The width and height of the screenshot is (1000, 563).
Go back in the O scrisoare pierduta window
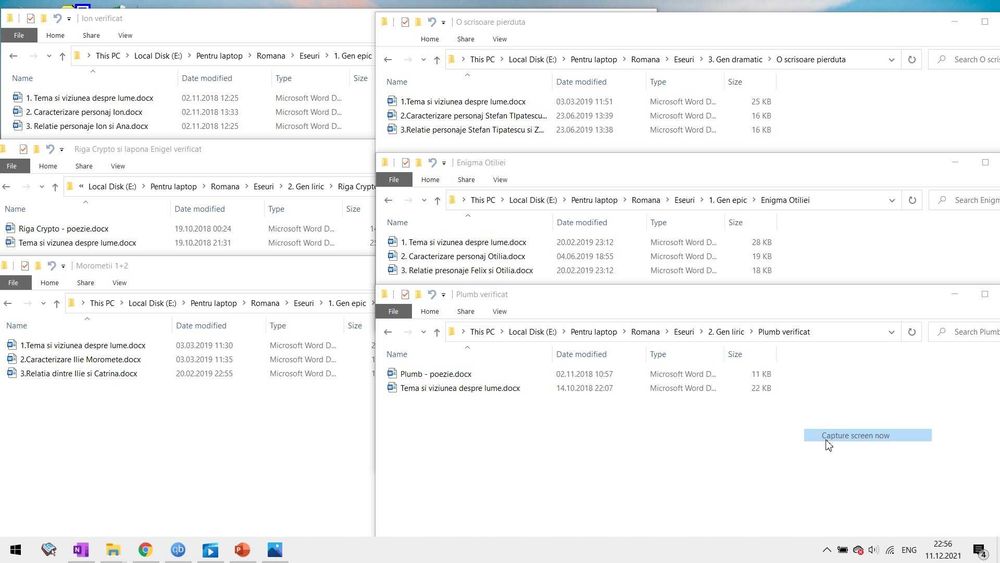tap(388, 59)
